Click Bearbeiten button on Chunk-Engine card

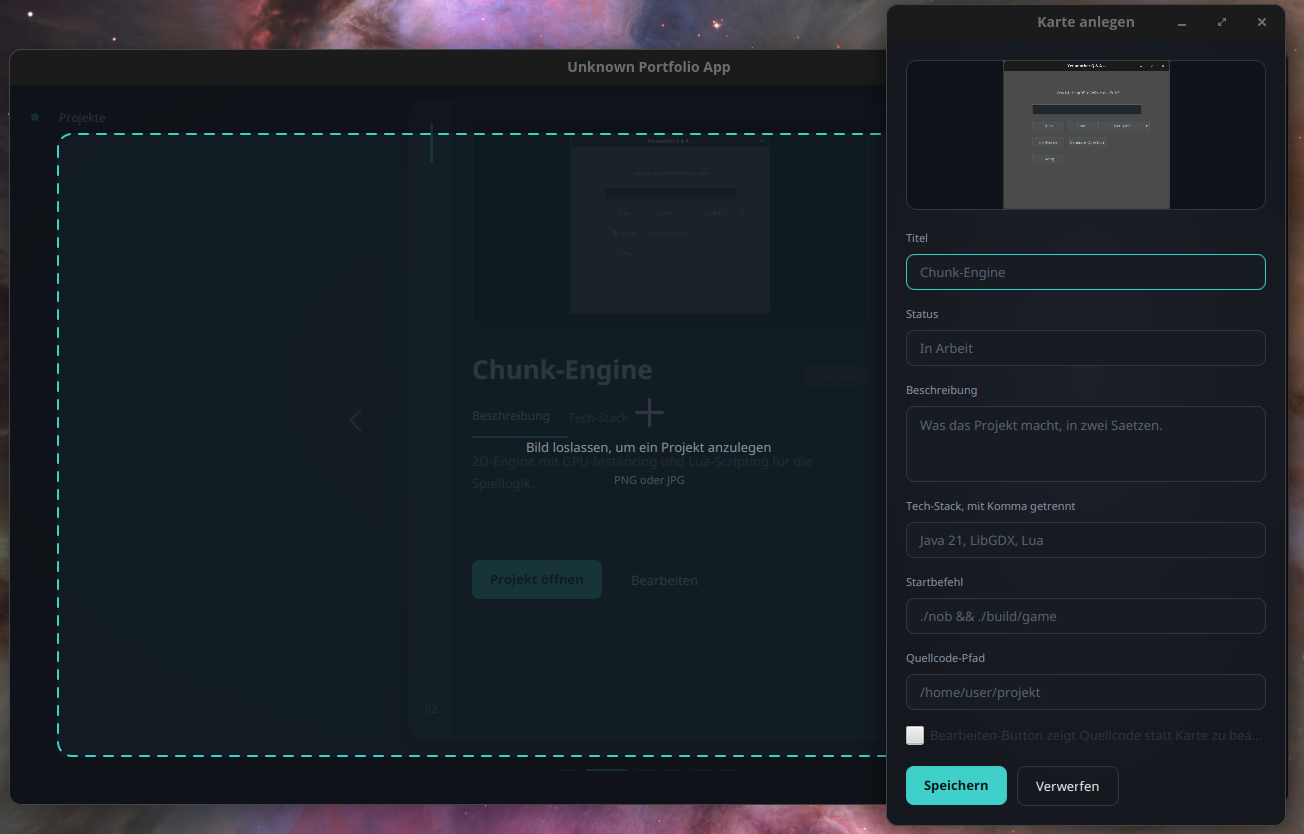tap(665, 580)
